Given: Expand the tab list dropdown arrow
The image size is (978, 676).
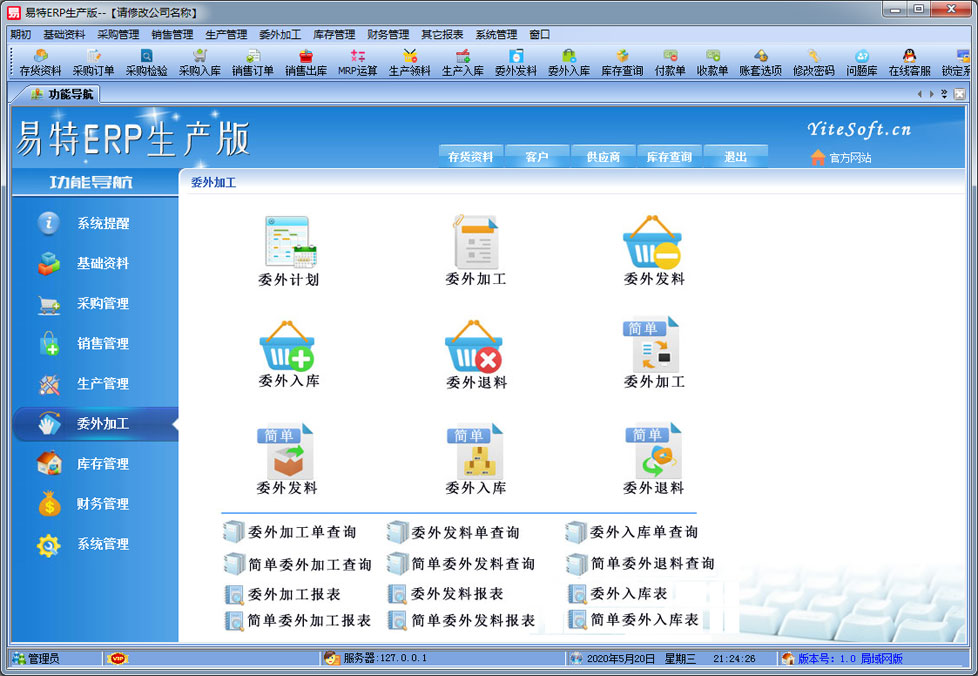Looking at the screenshot, I should coord(945,94).
